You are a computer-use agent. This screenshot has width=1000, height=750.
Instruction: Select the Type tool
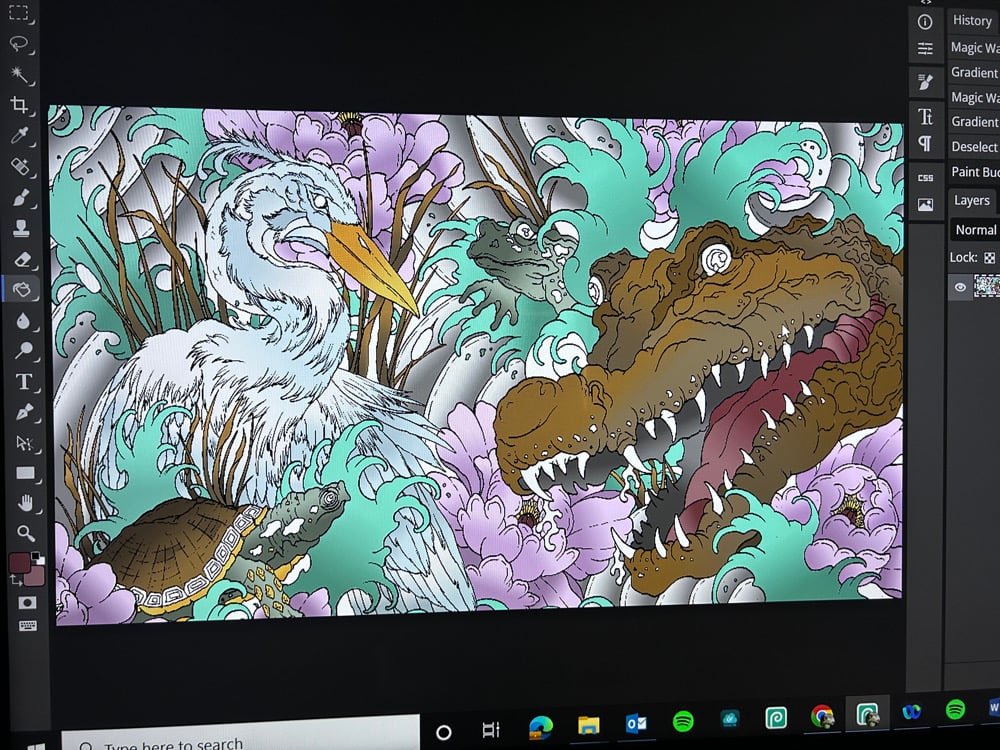point(23,381)
